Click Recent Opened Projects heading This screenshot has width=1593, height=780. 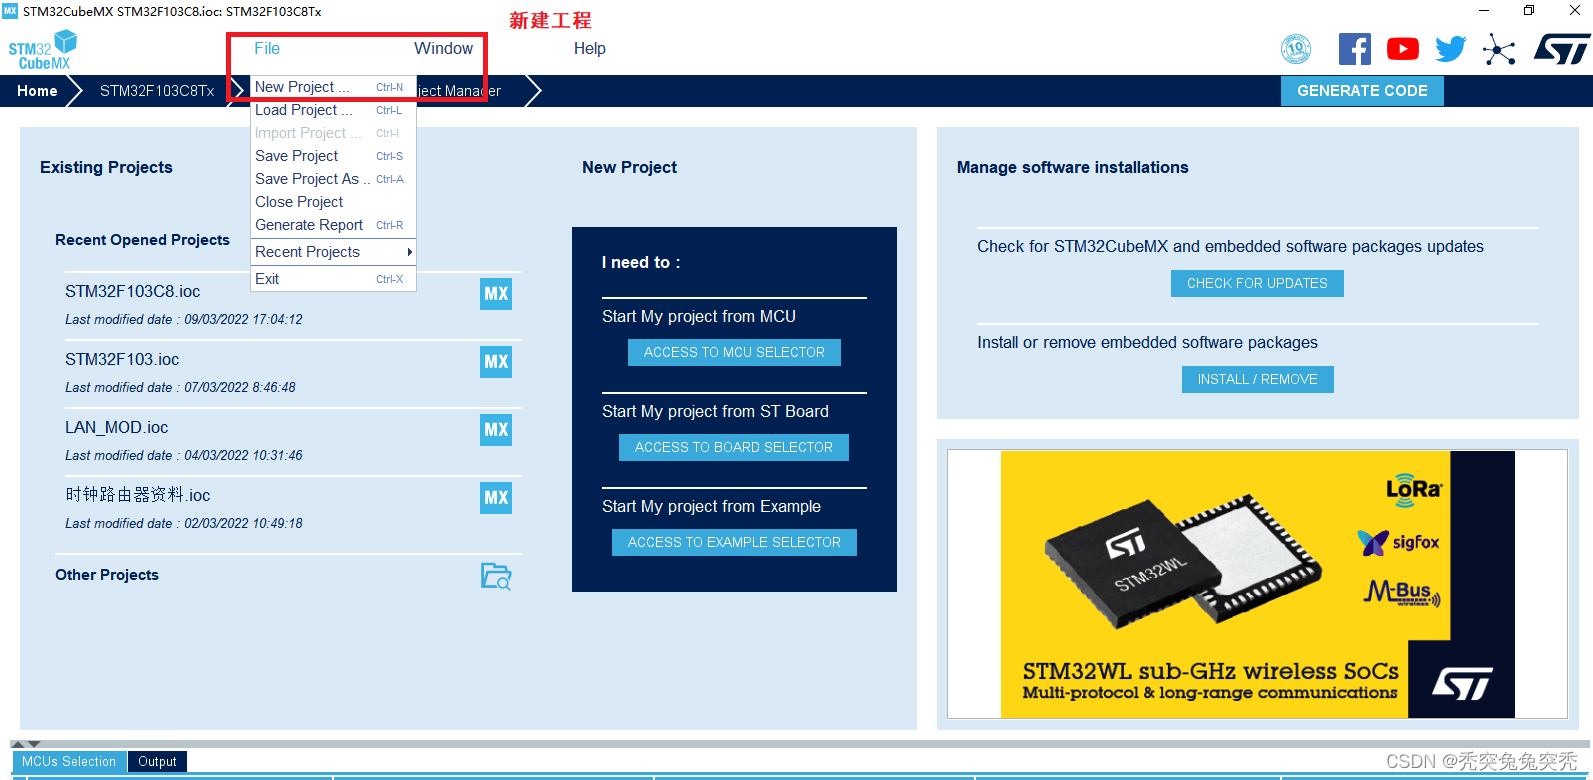[142, 240]
